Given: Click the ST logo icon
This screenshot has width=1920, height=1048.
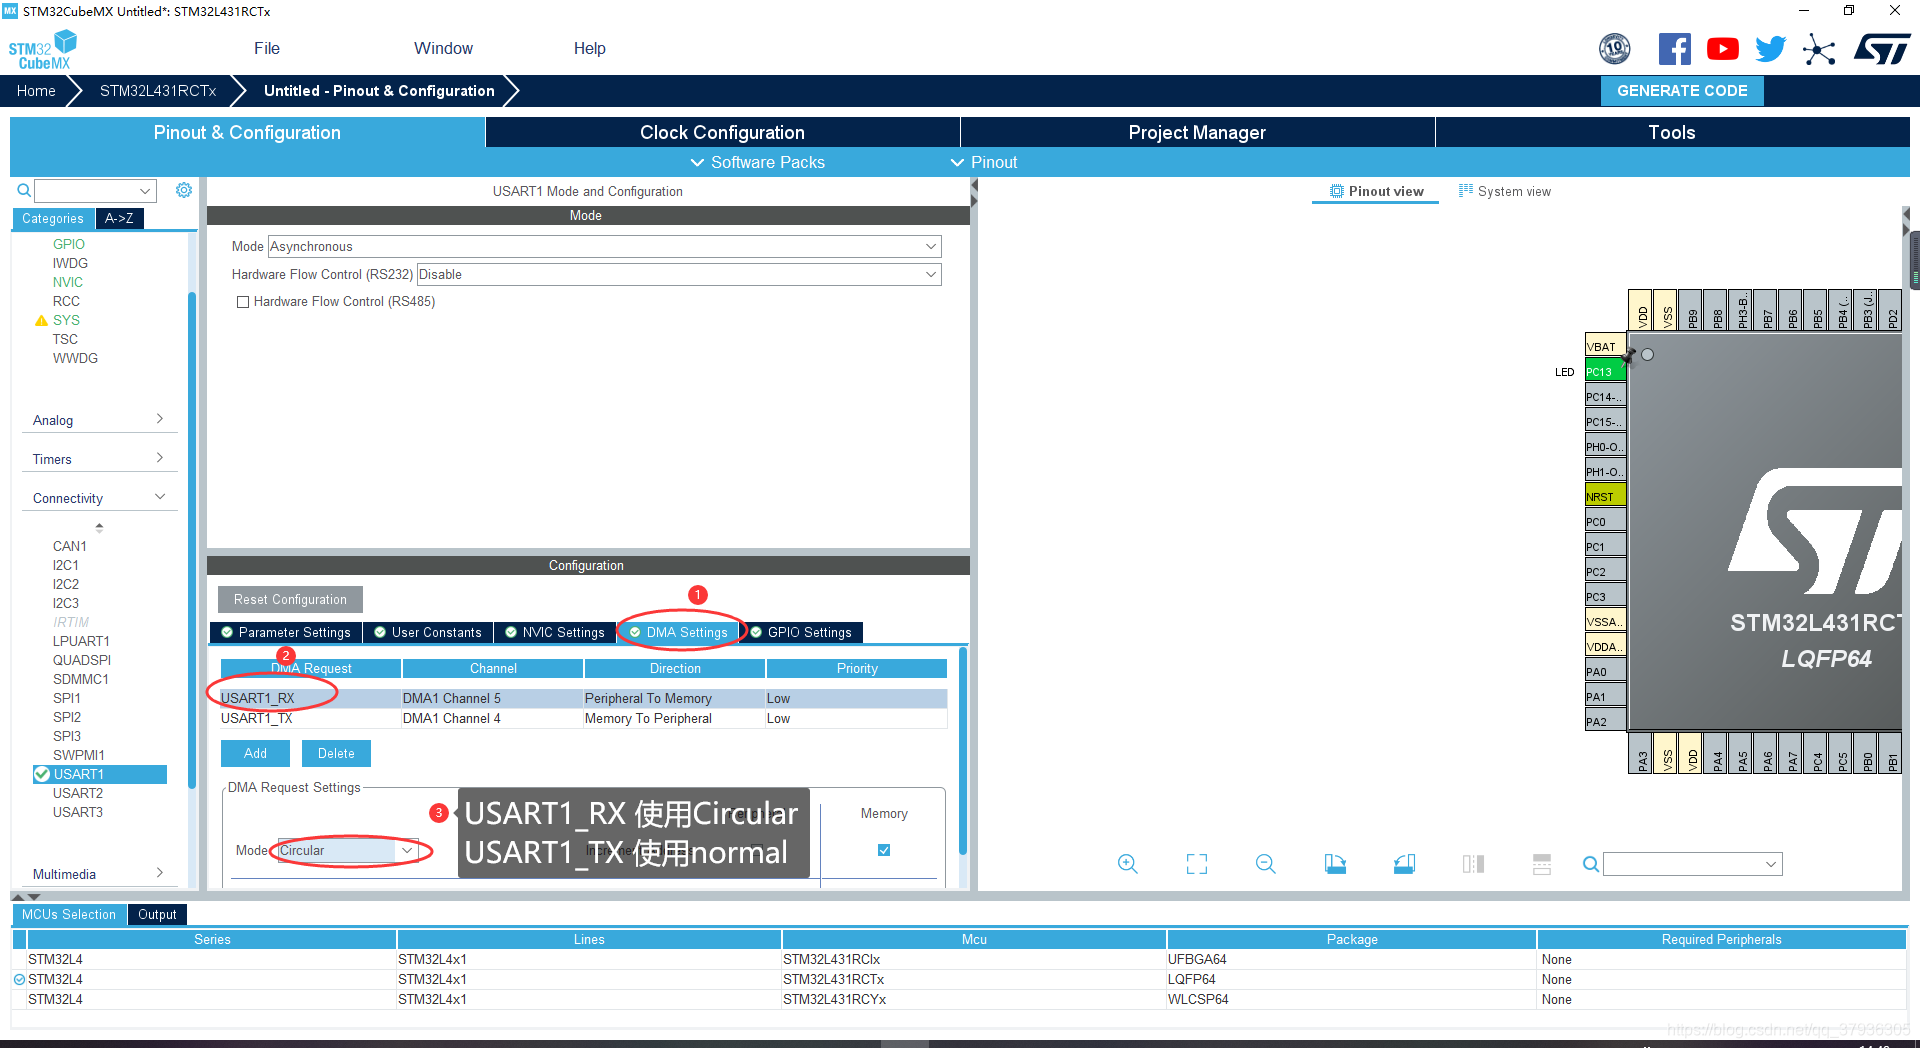Looking at the screenshot, I should [1882, 49].
